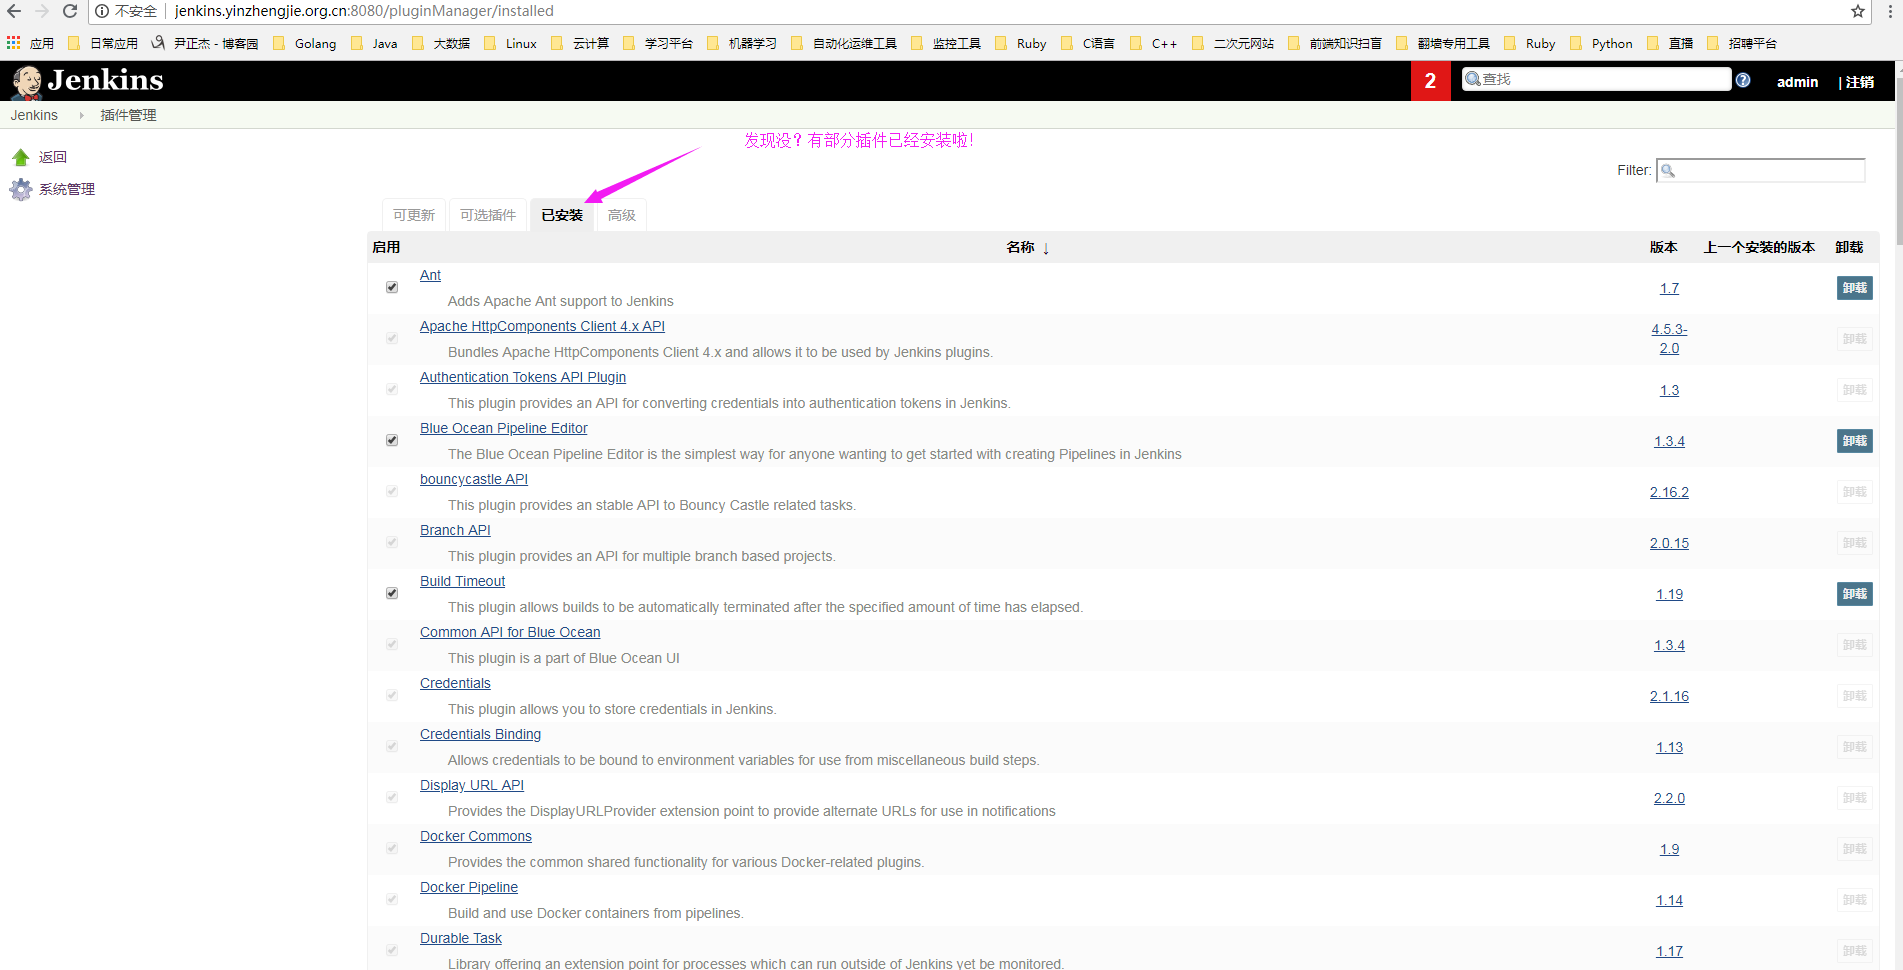Click the Apache HttpComponents Client checkbox

click(392, 338)
